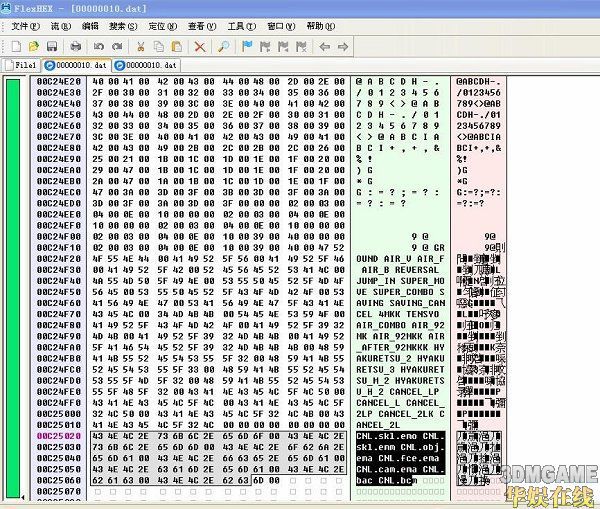Save the file with the floppy disk icon
Screen dimensions: 600x509
click(52, 47)
